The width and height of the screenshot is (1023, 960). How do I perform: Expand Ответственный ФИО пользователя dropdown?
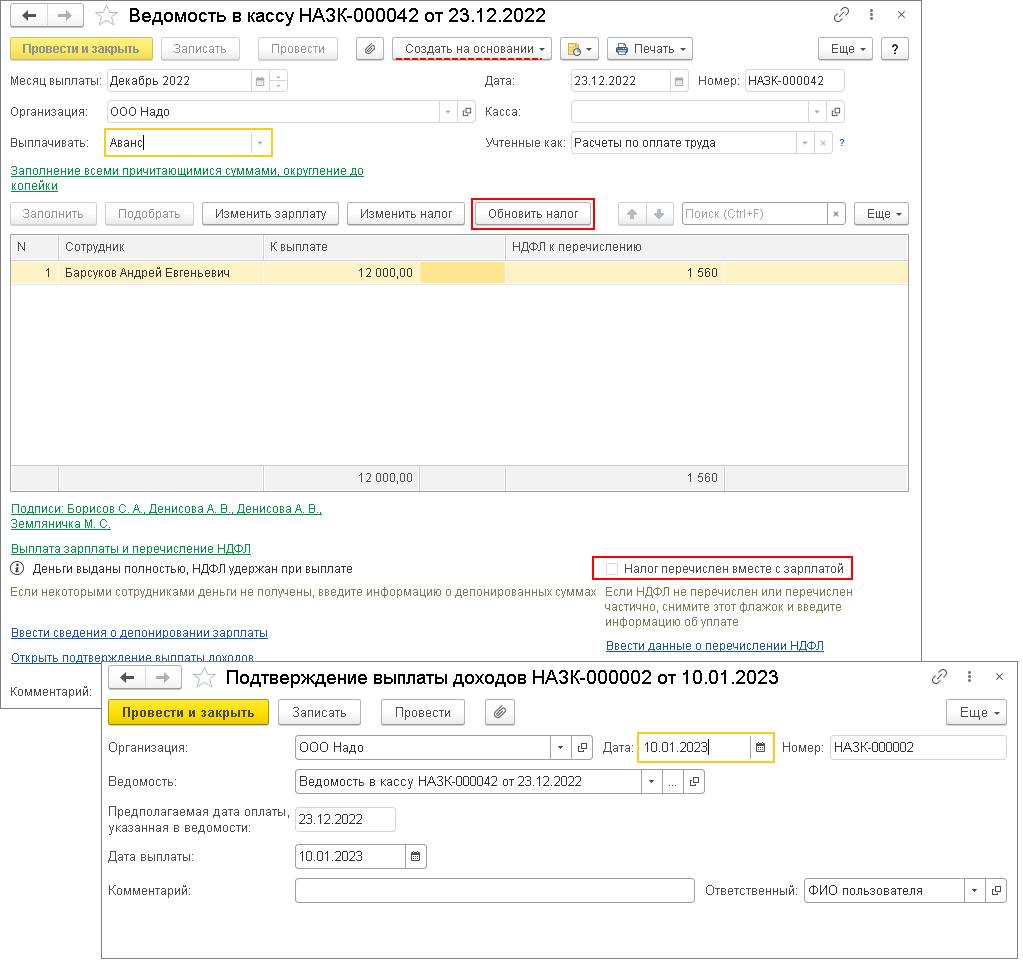[974, 891]
